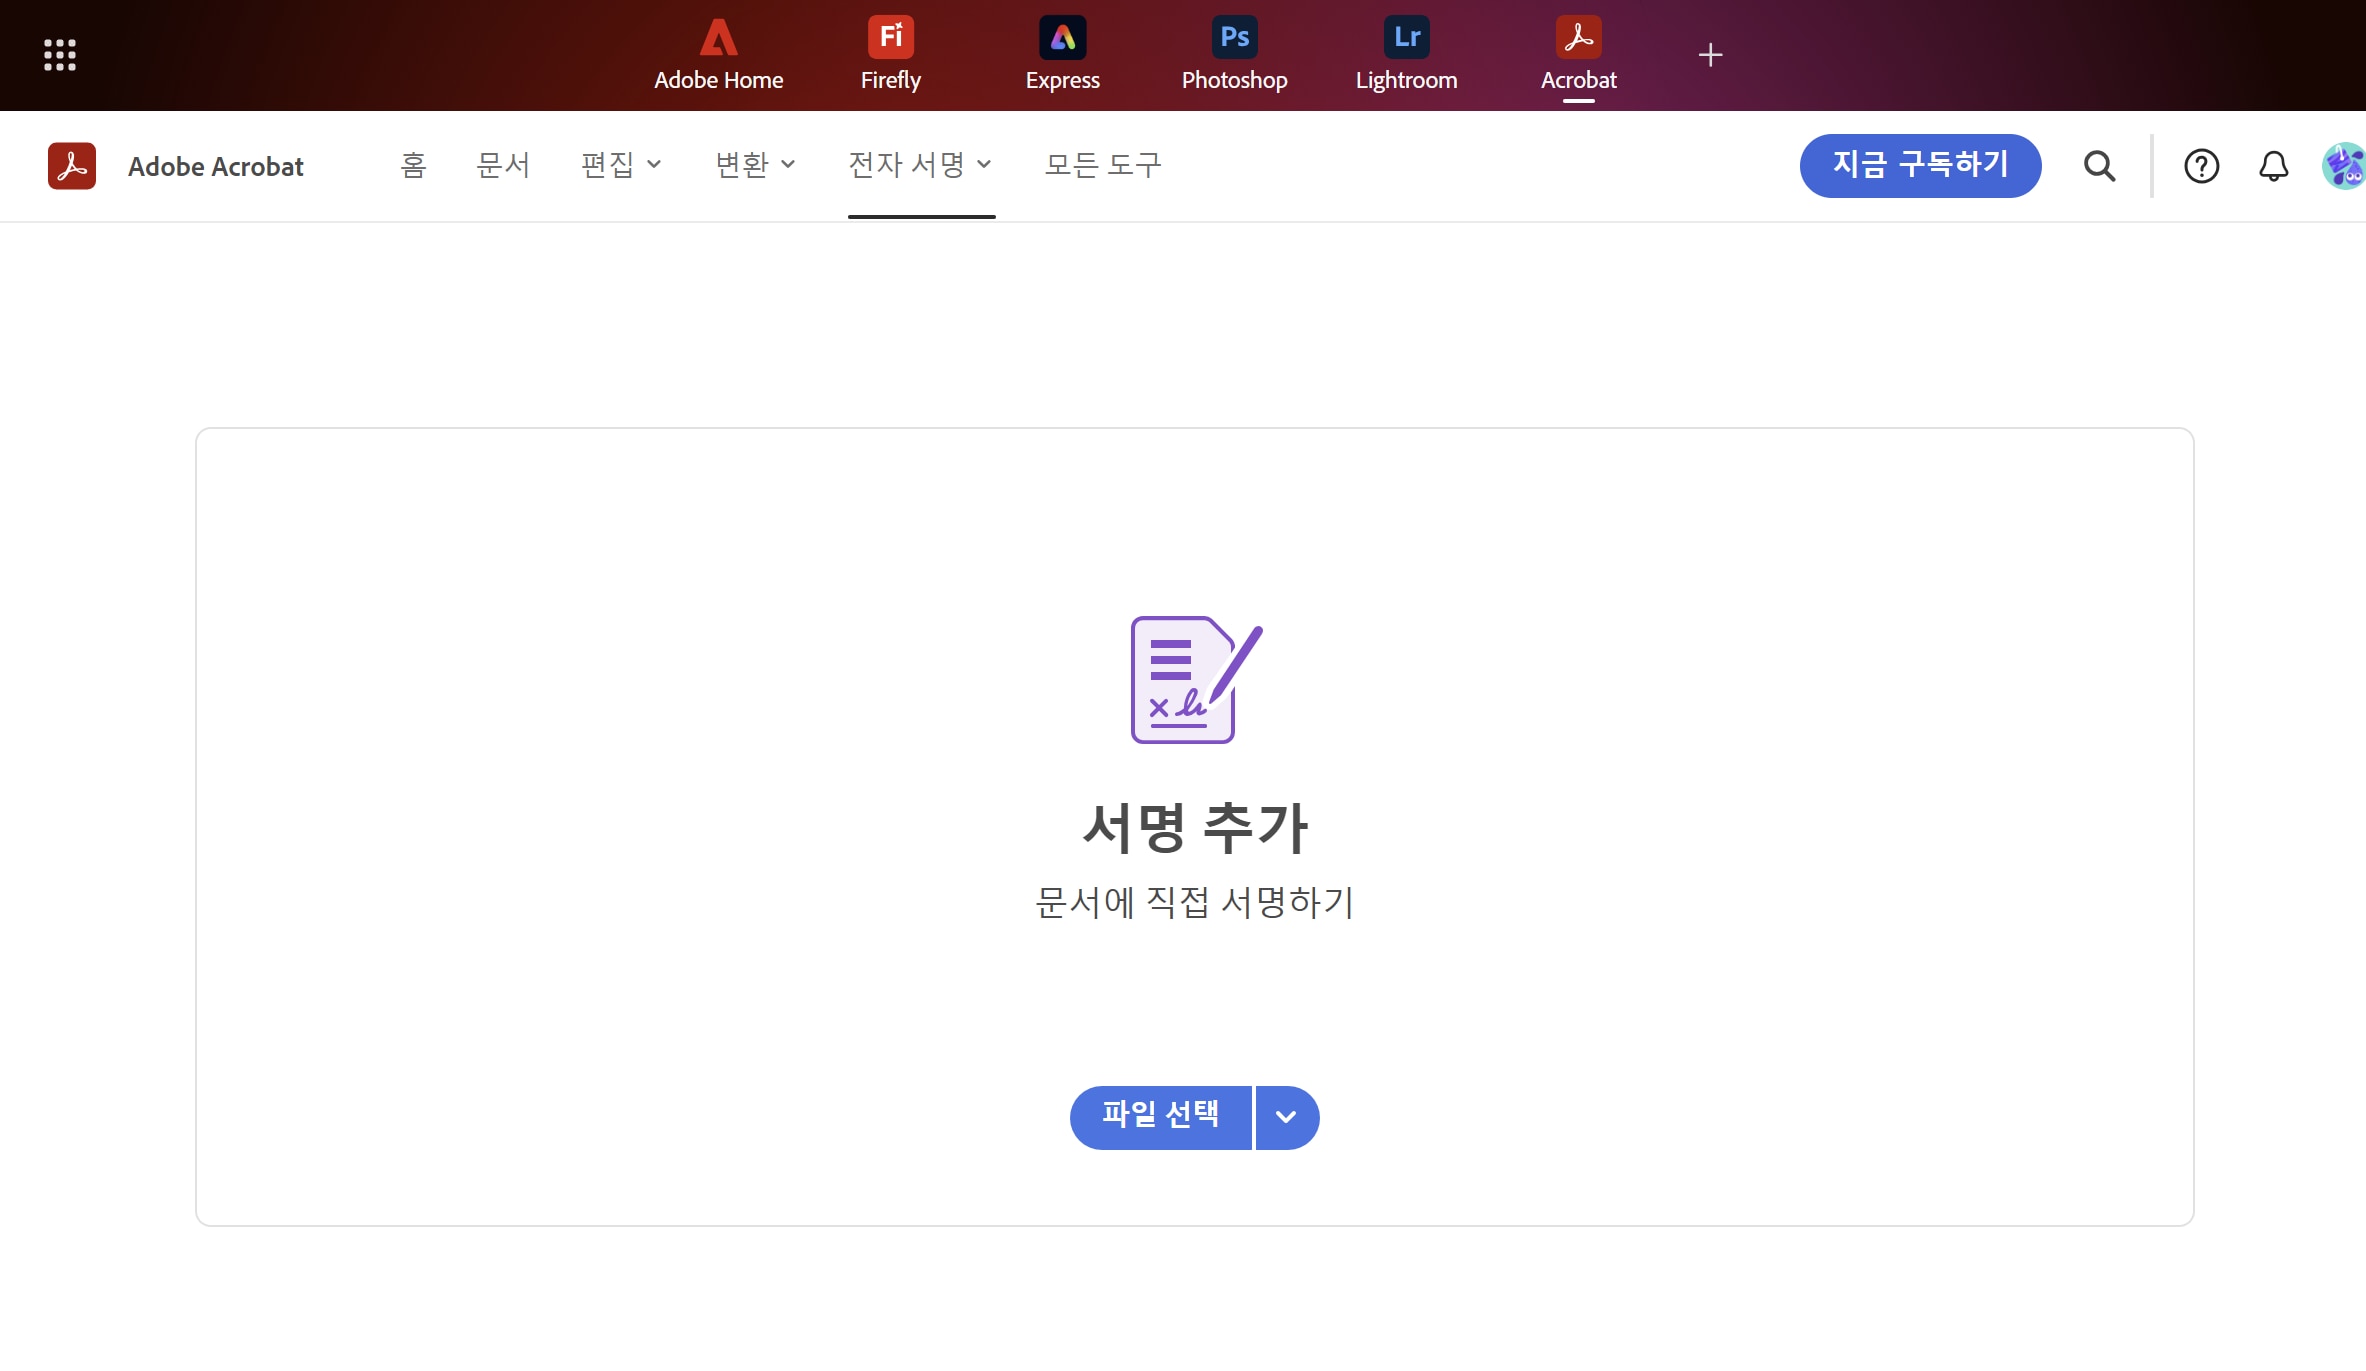2366x1371 pixels.
Task: Show notifications via bell icon
Action: pyautogui.click(x=2273, y=166)
